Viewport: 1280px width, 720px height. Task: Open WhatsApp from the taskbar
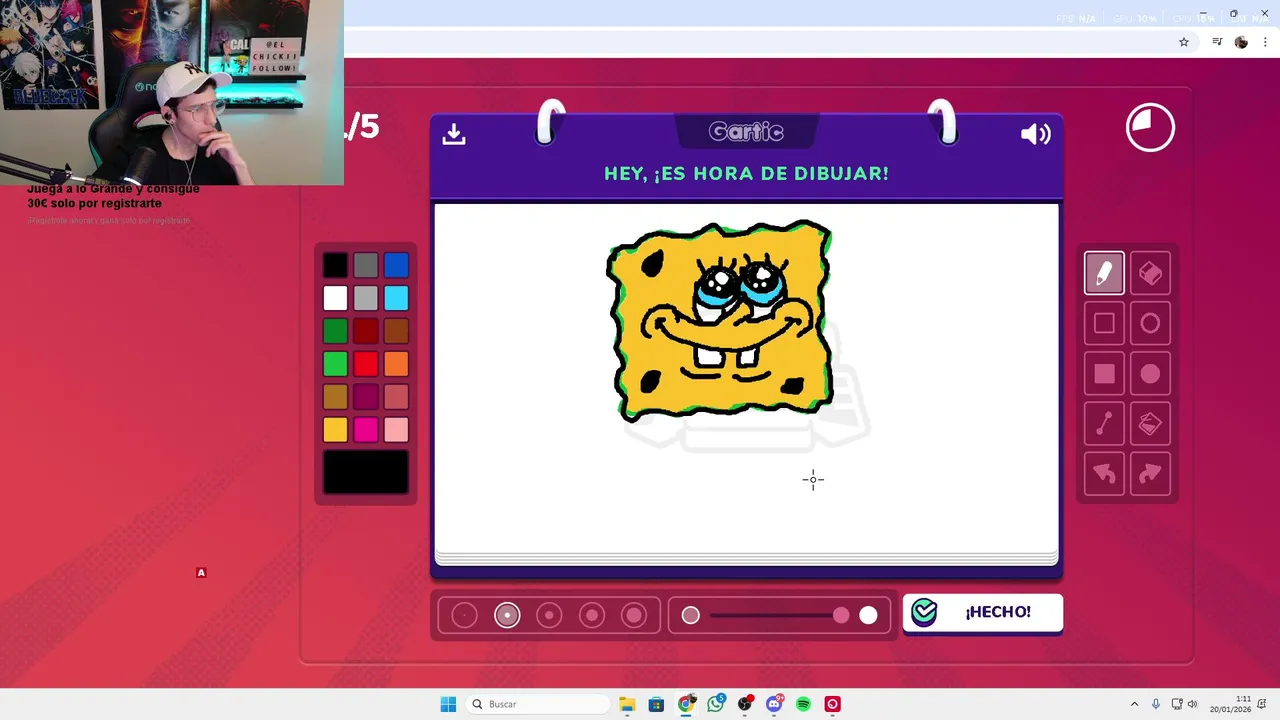pyautogui.click(x=715, y=704)
